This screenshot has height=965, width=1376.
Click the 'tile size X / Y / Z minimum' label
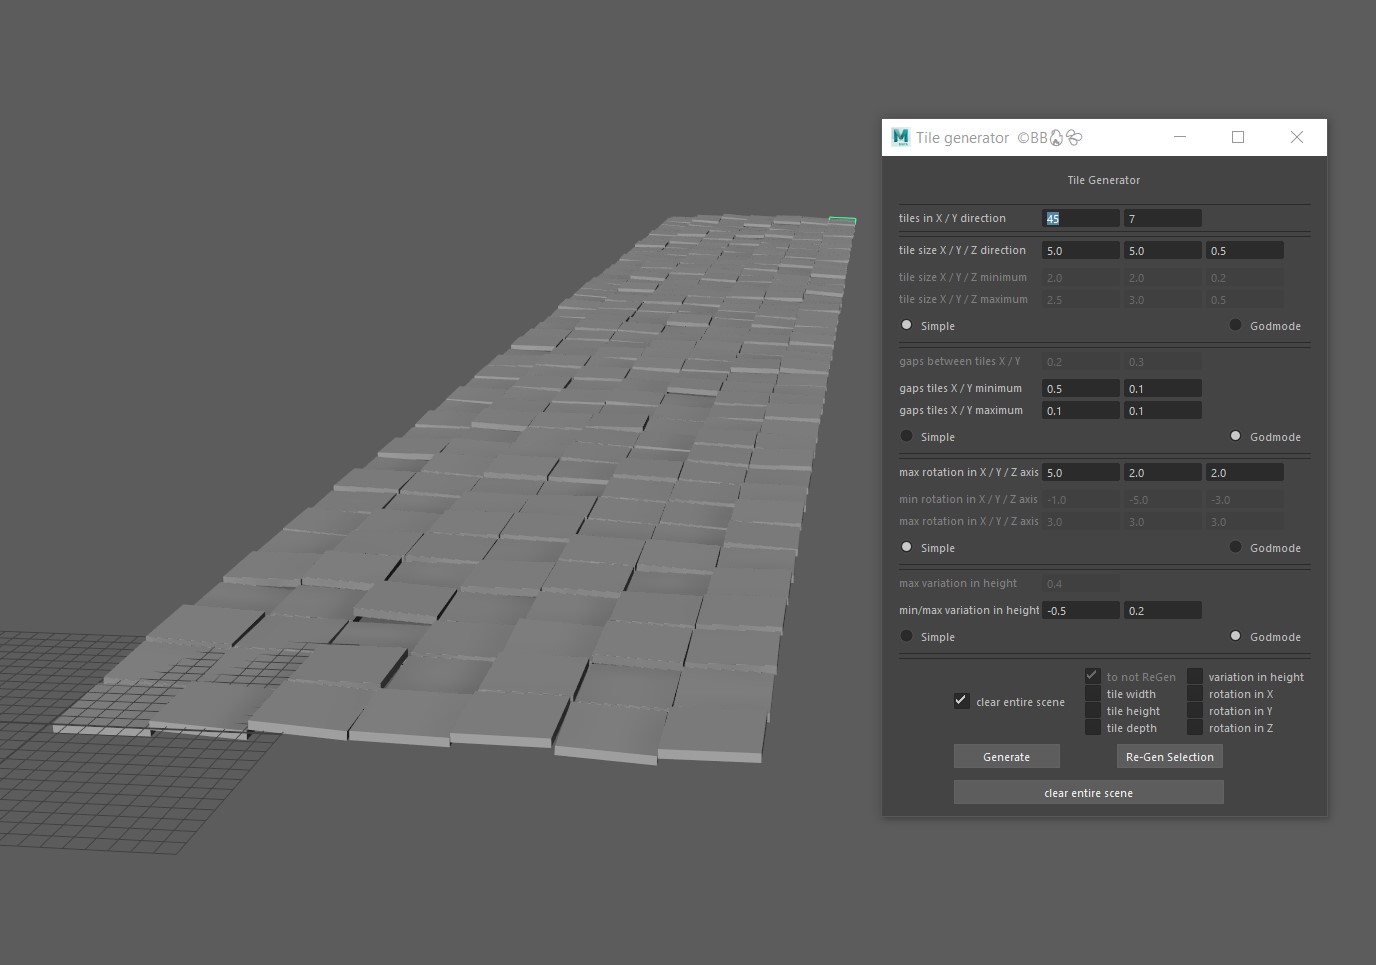point(963,277)
